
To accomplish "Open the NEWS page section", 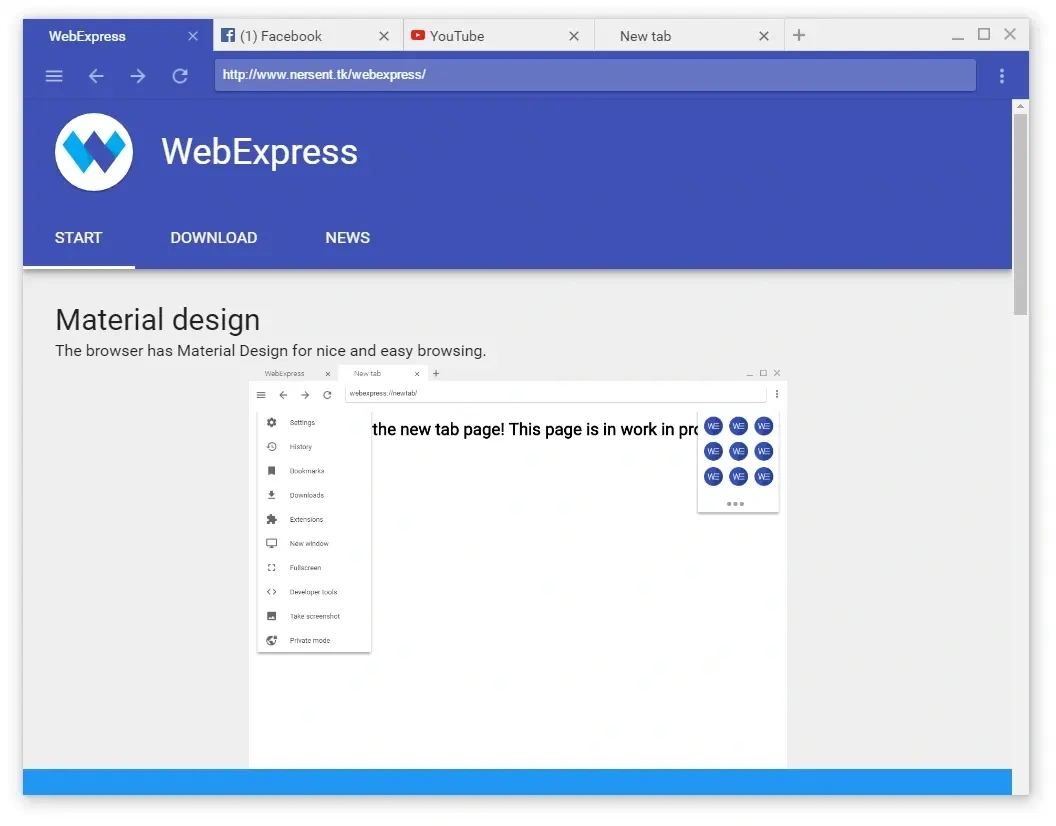I will coord(348,237).
